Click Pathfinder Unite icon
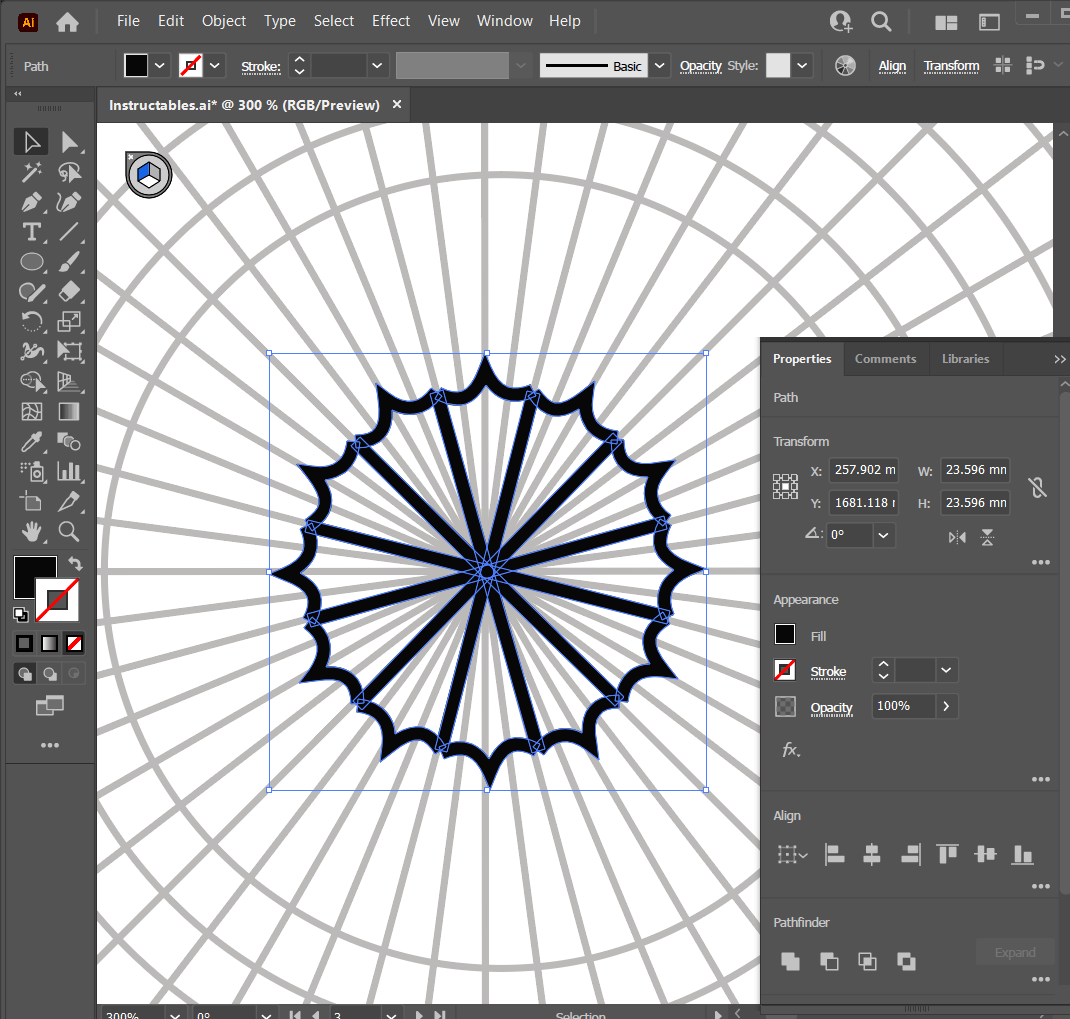1070x1019 pixels. 790,961
